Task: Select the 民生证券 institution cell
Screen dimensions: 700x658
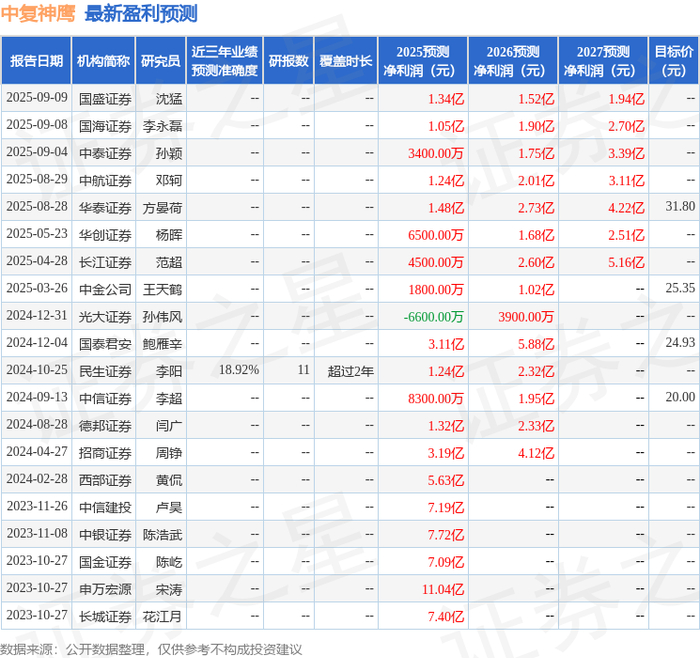Action: click(105, 371)
